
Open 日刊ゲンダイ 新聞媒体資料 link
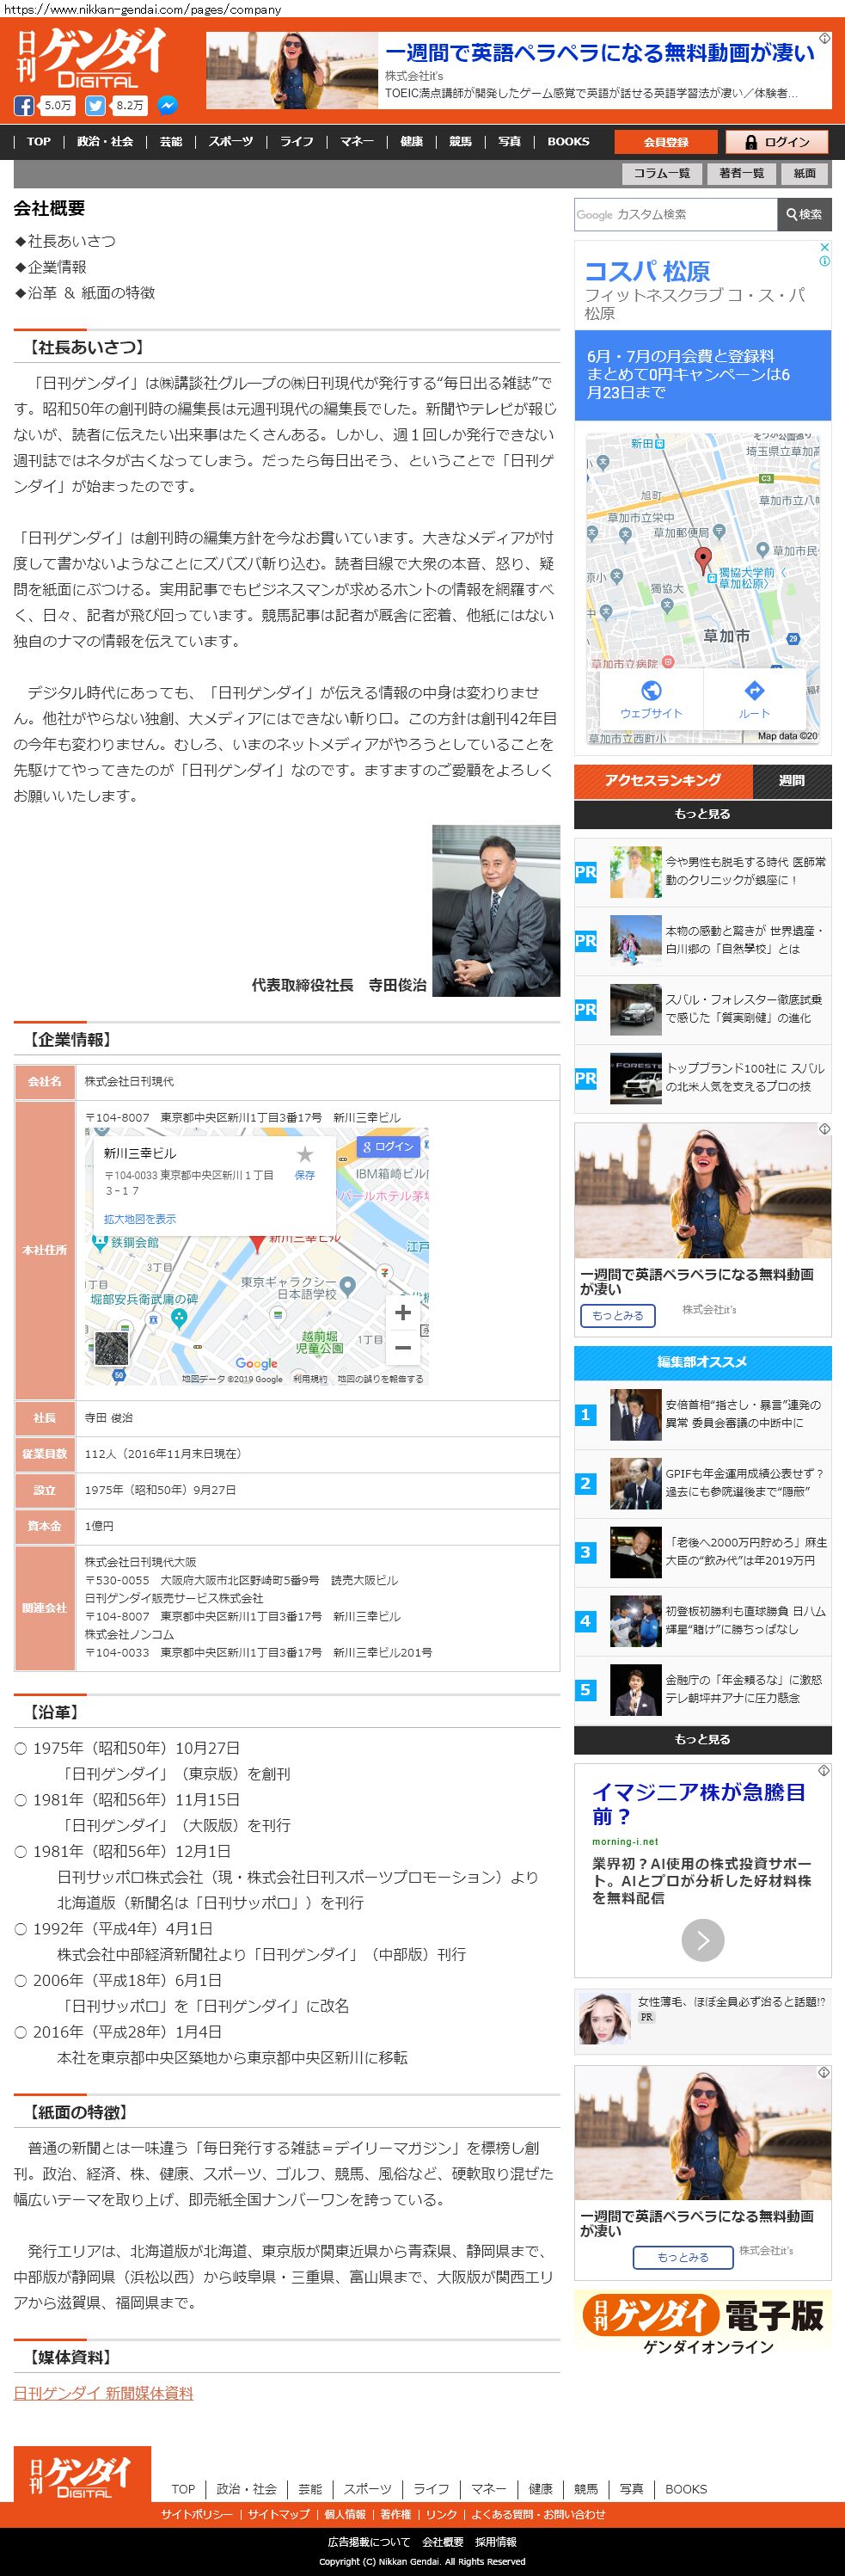[x=103, y=2393]
